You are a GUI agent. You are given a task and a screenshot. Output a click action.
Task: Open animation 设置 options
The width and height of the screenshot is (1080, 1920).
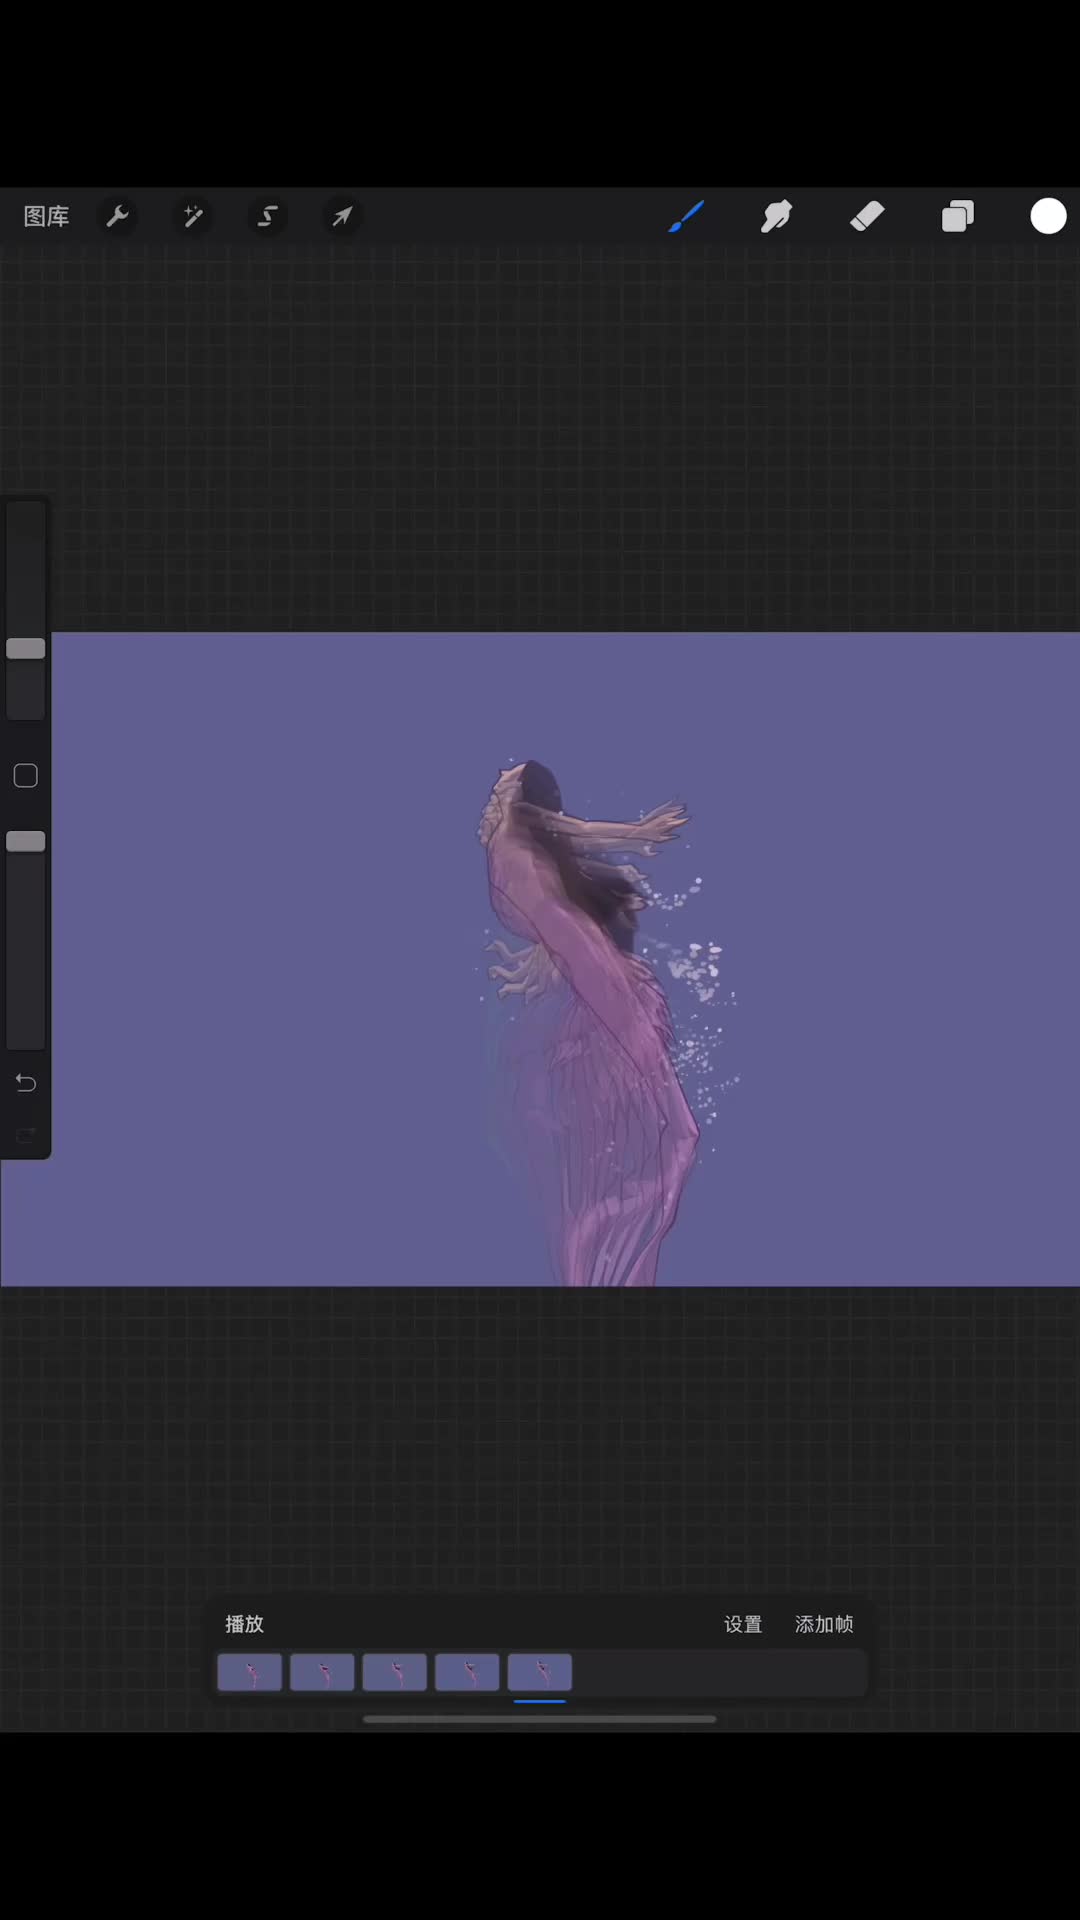coord(743,1624)
